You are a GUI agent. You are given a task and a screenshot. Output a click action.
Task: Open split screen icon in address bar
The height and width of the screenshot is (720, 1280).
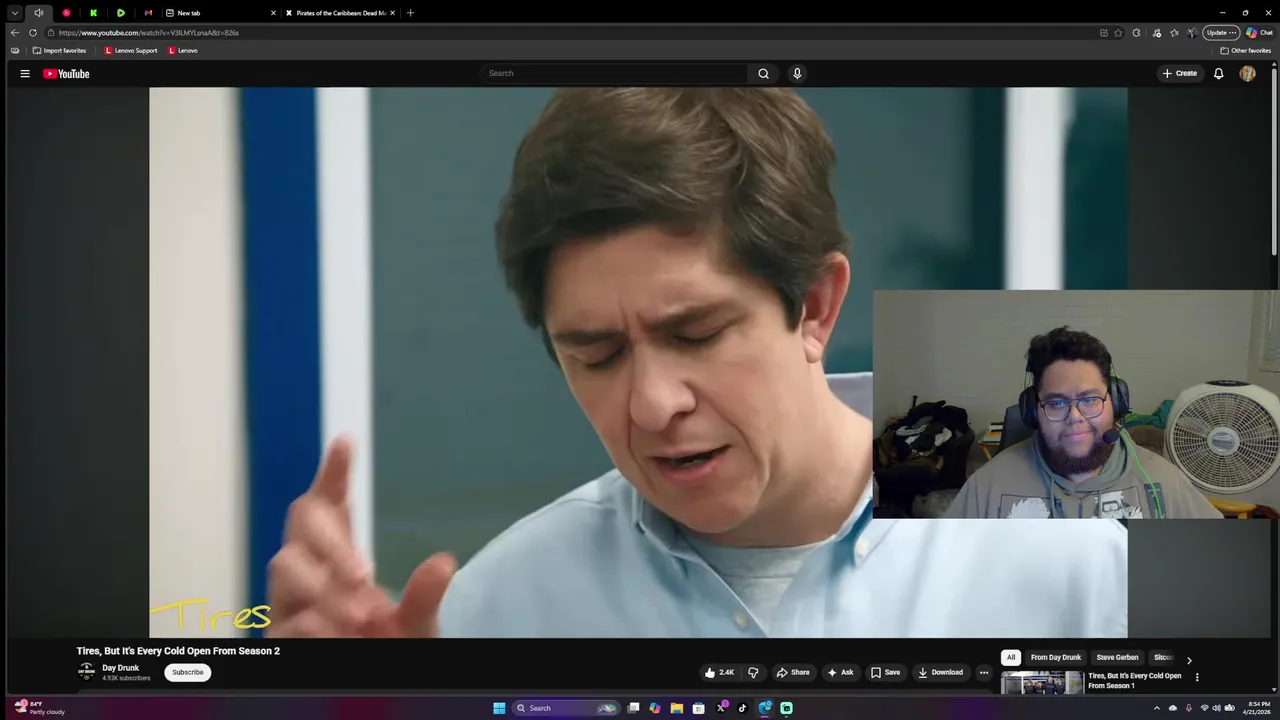click(x=1103, y=32)
